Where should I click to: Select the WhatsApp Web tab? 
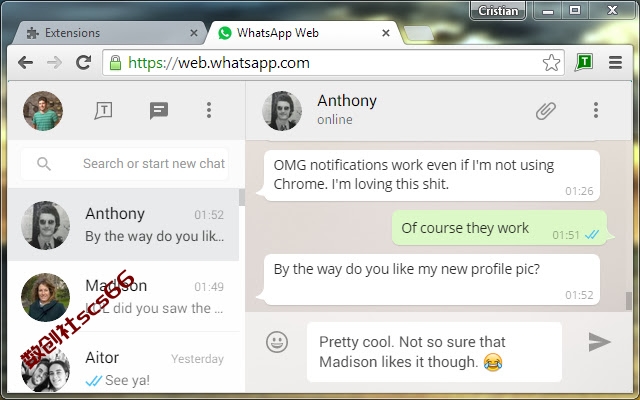[302, 33]
